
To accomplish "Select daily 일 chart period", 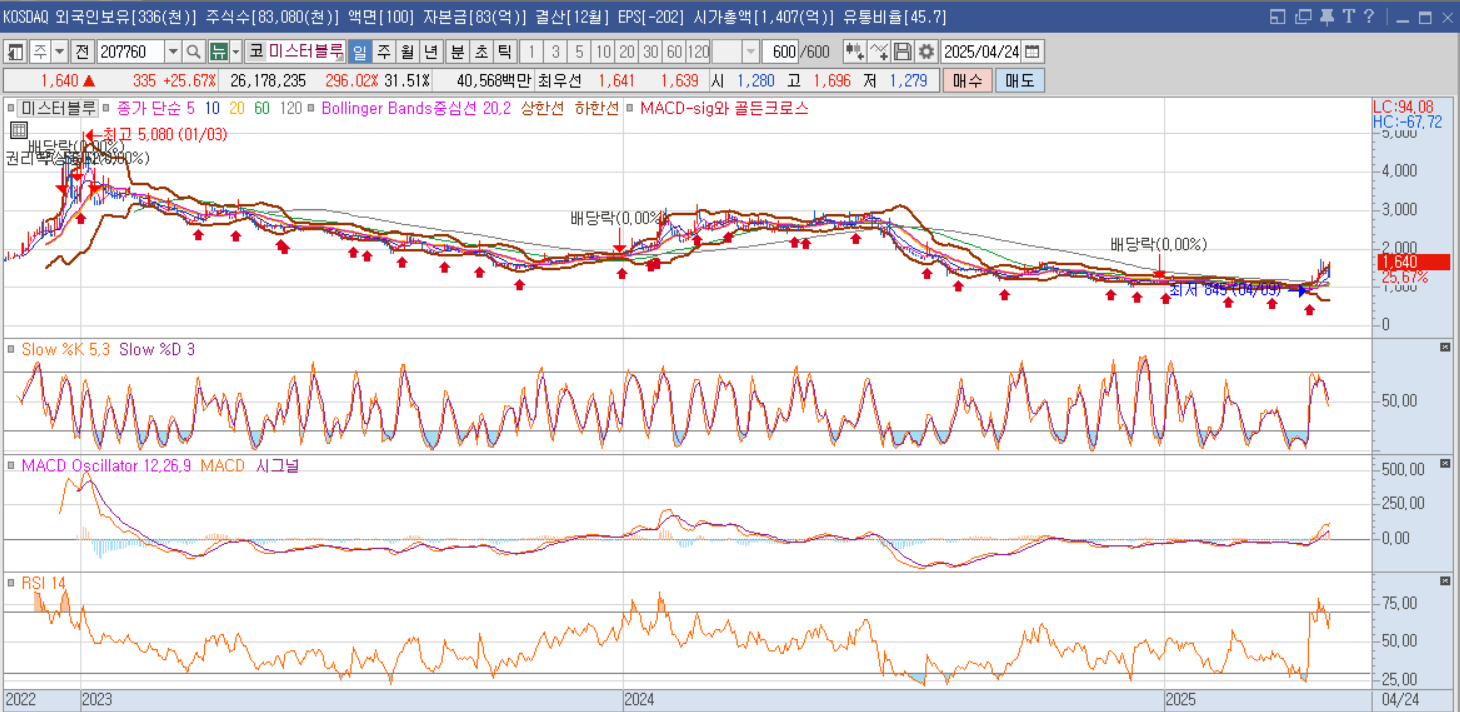I will (360, 52).
